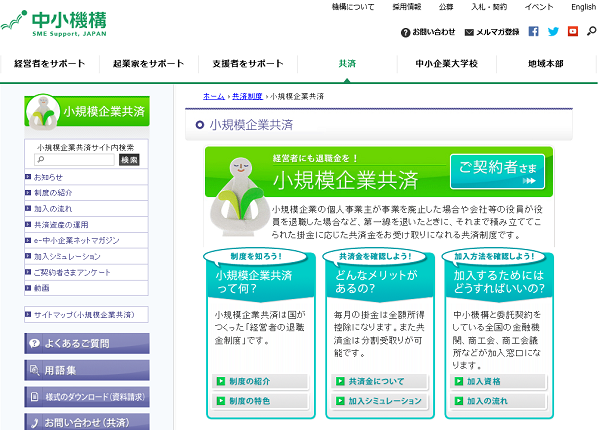
Task: Open 公募 in top menu
Action: point(446,7)
